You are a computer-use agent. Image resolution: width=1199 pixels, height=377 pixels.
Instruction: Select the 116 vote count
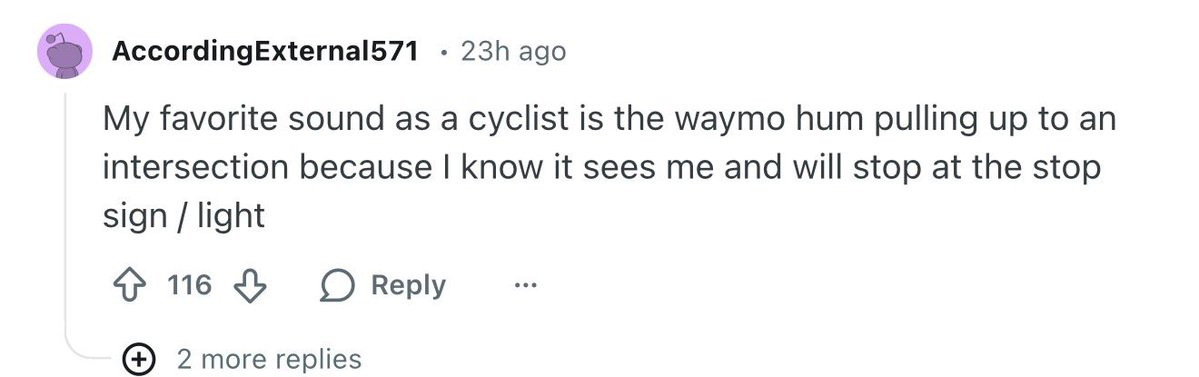pyautogui.click(x=189, y=285)
